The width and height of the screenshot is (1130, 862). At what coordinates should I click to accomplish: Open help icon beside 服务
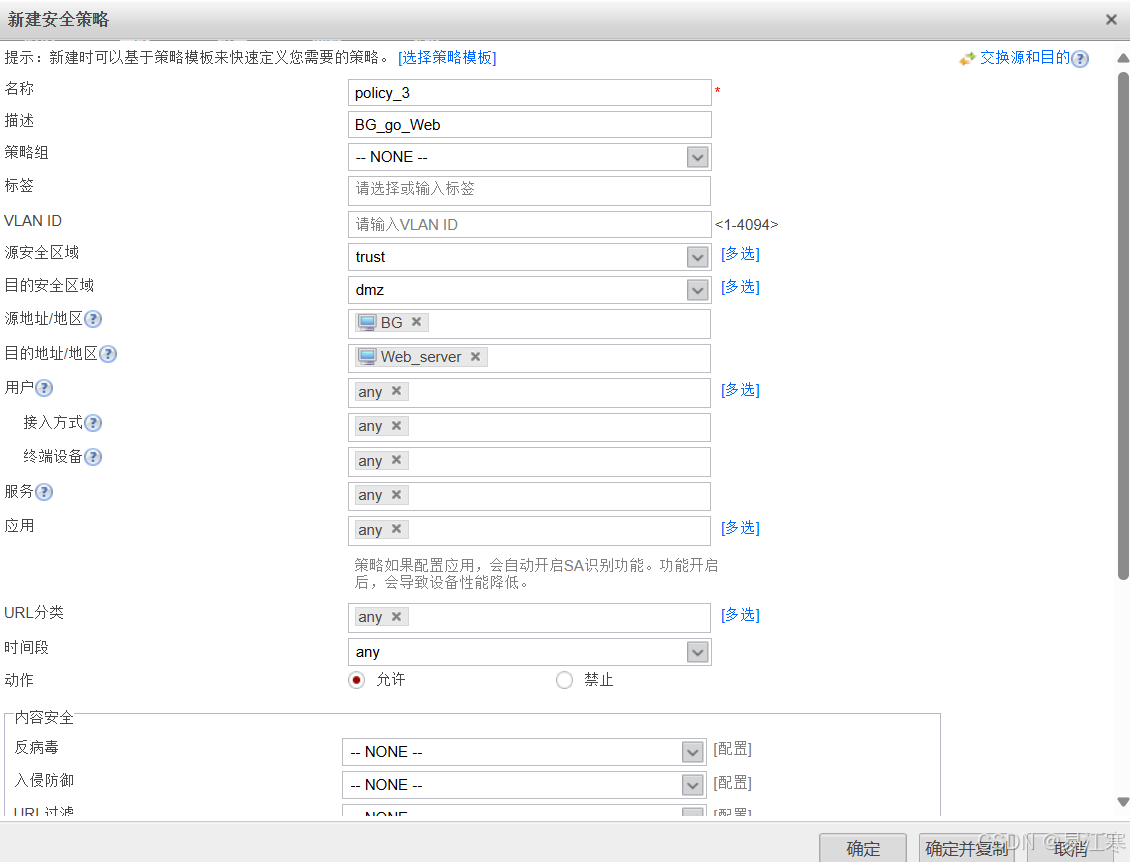(x=44, y=492)
